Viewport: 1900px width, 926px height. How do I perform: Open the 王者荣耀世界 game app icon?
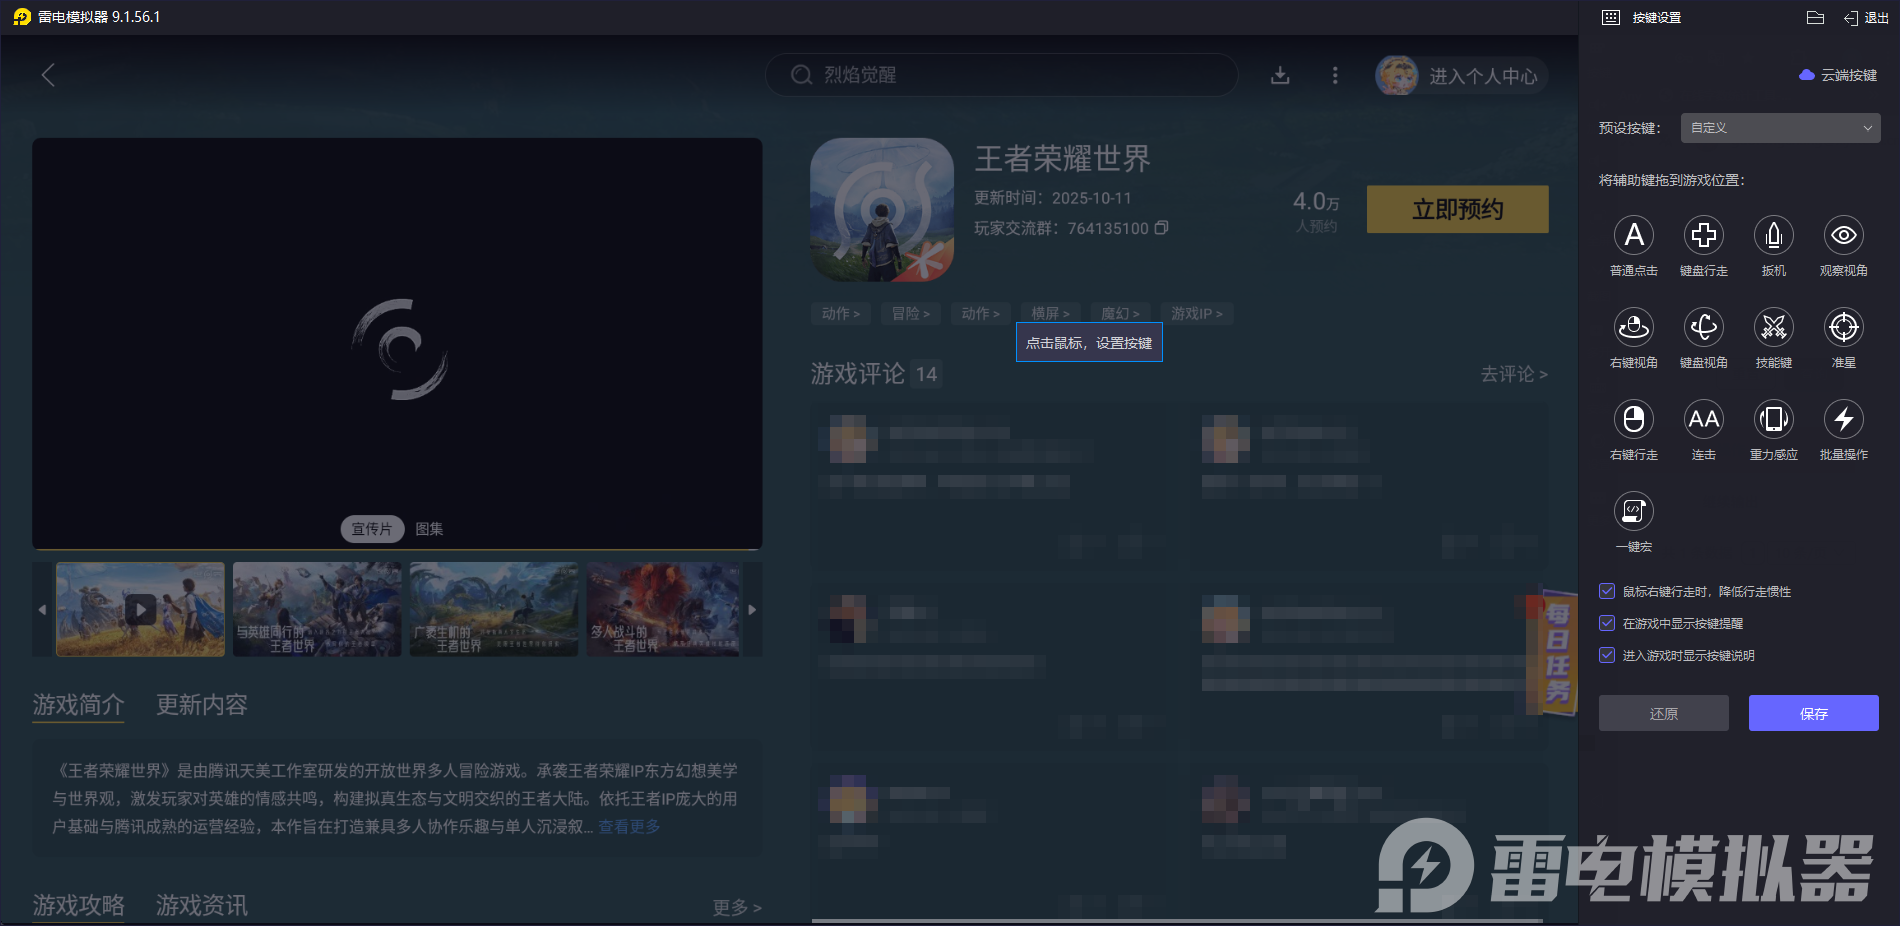coord(882,210)
